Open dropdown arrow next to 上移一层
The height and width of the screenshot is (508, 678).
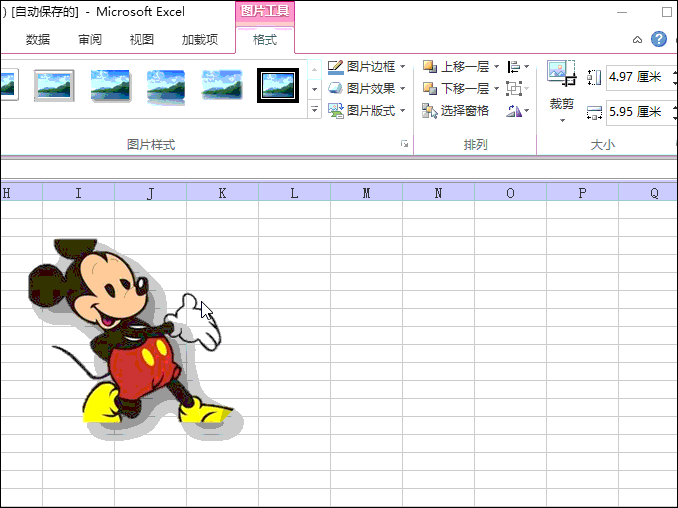497,67
